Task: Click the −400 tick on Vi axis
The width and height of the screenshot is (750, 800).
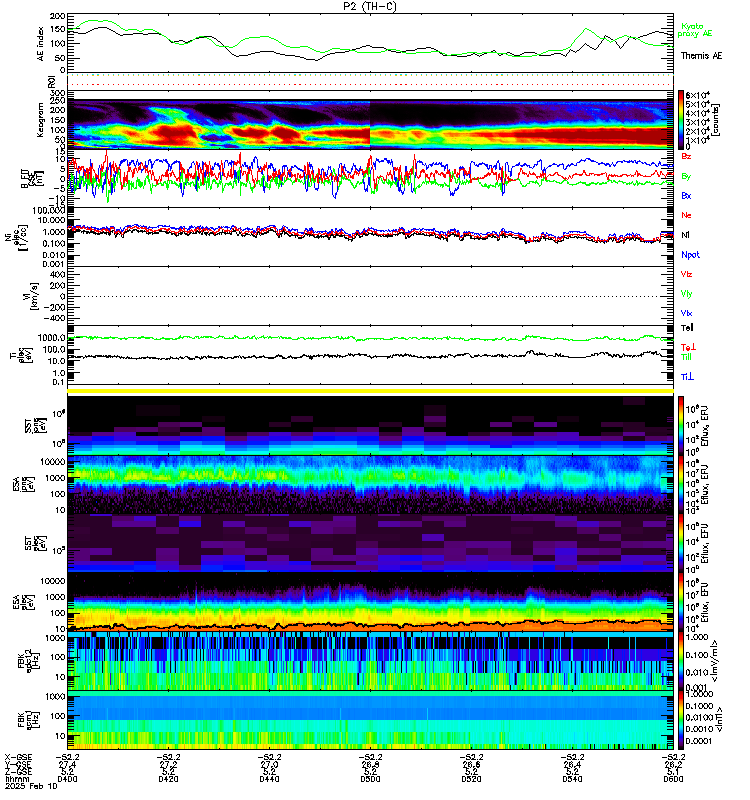Action: (x=54, y=318)
